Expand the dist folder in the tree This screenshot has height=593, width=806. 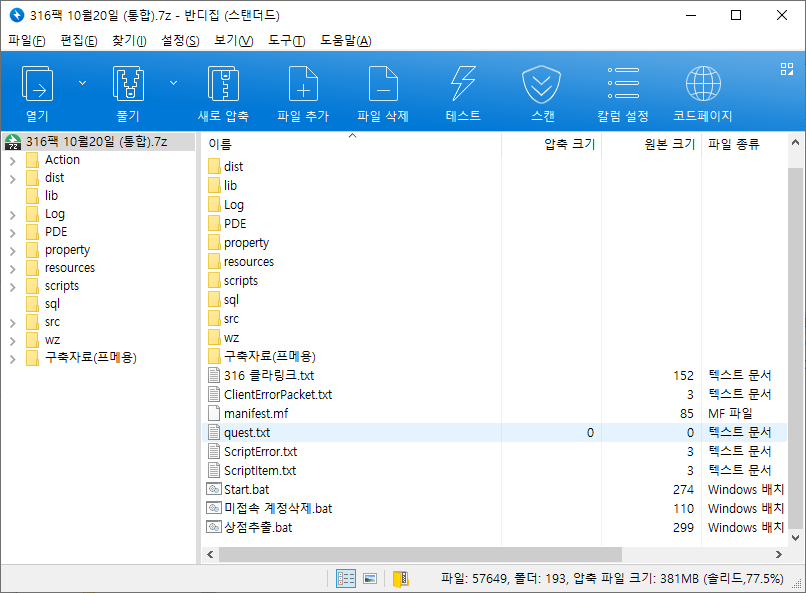tap(13, 179)
